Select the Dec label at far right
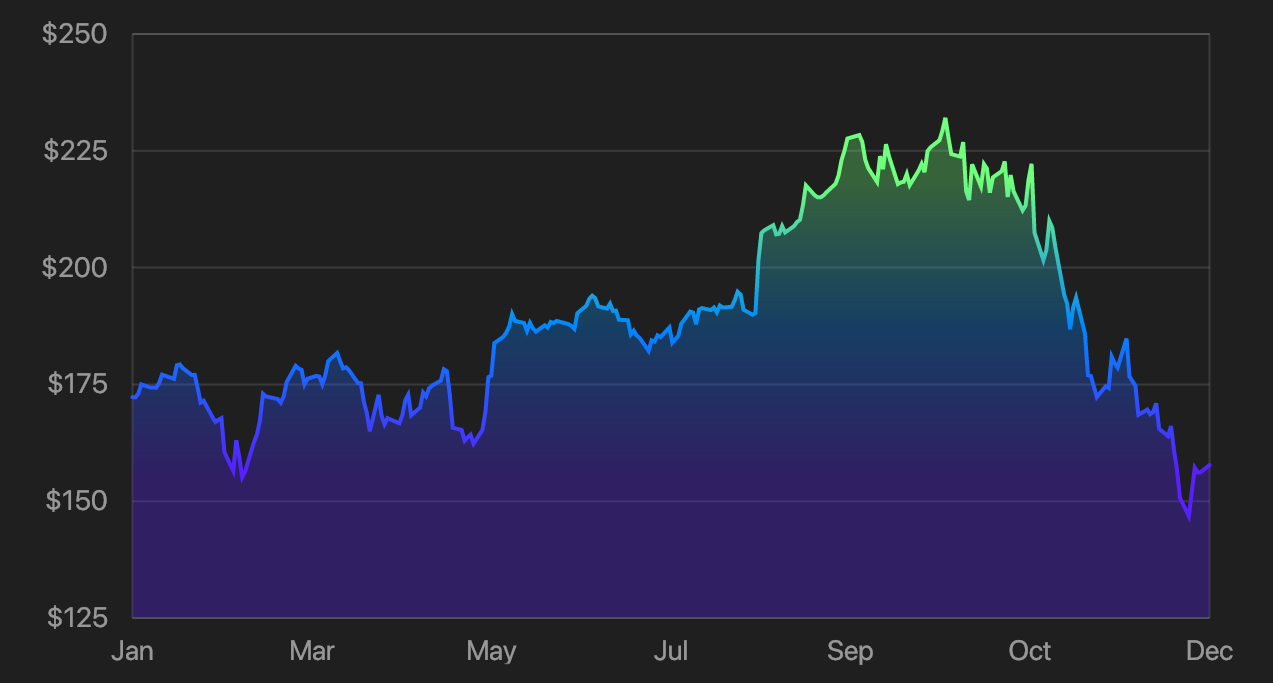This screenshot has width=1273, height=683. (1210, 651)
